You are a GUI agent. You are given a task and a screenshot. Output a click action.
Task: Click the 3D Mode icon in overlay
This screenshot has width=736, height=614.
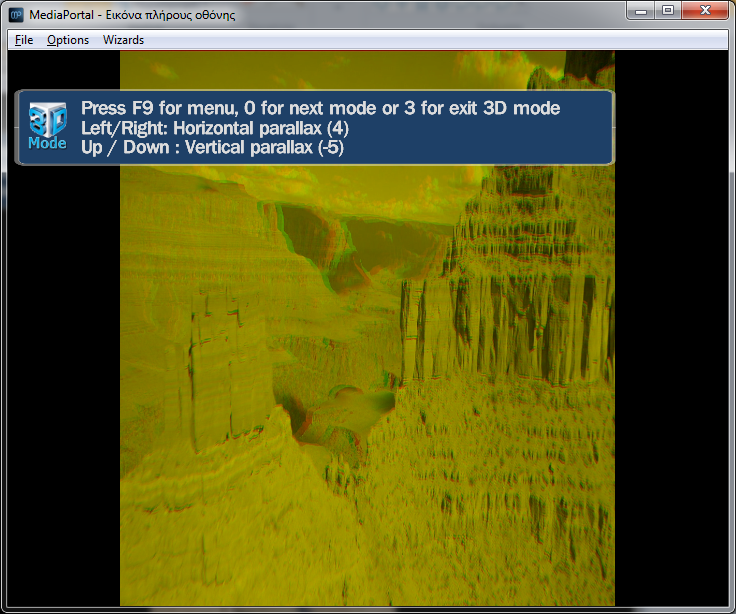coord(47,126)
